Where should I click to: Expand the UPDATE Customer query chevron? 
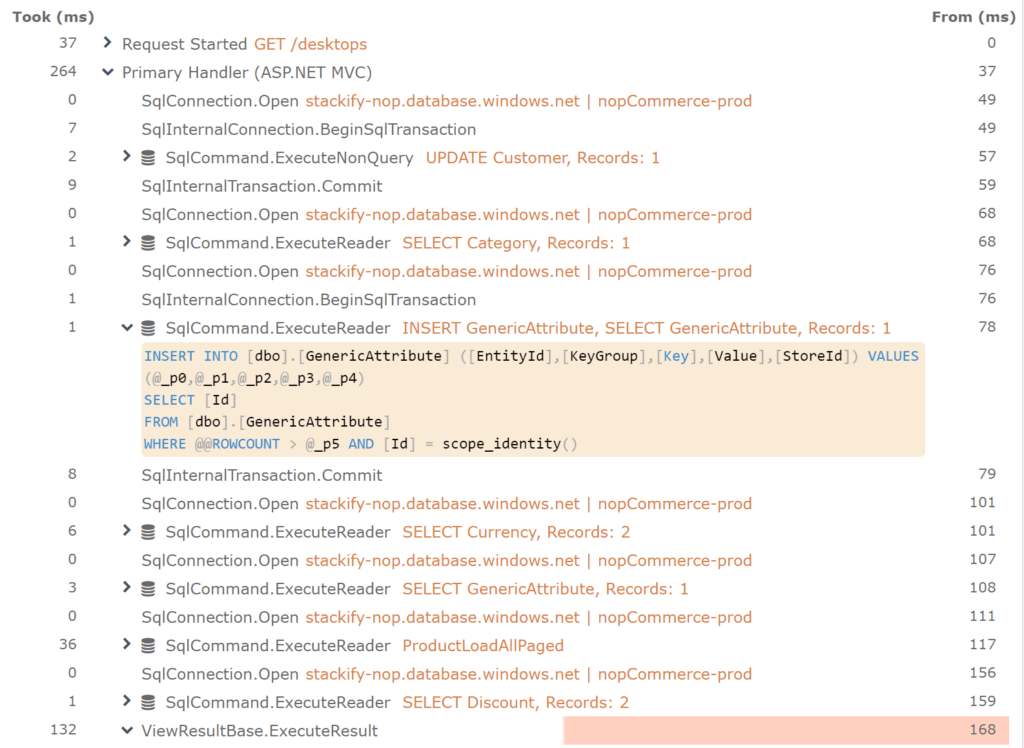click(x=127, y=157)
